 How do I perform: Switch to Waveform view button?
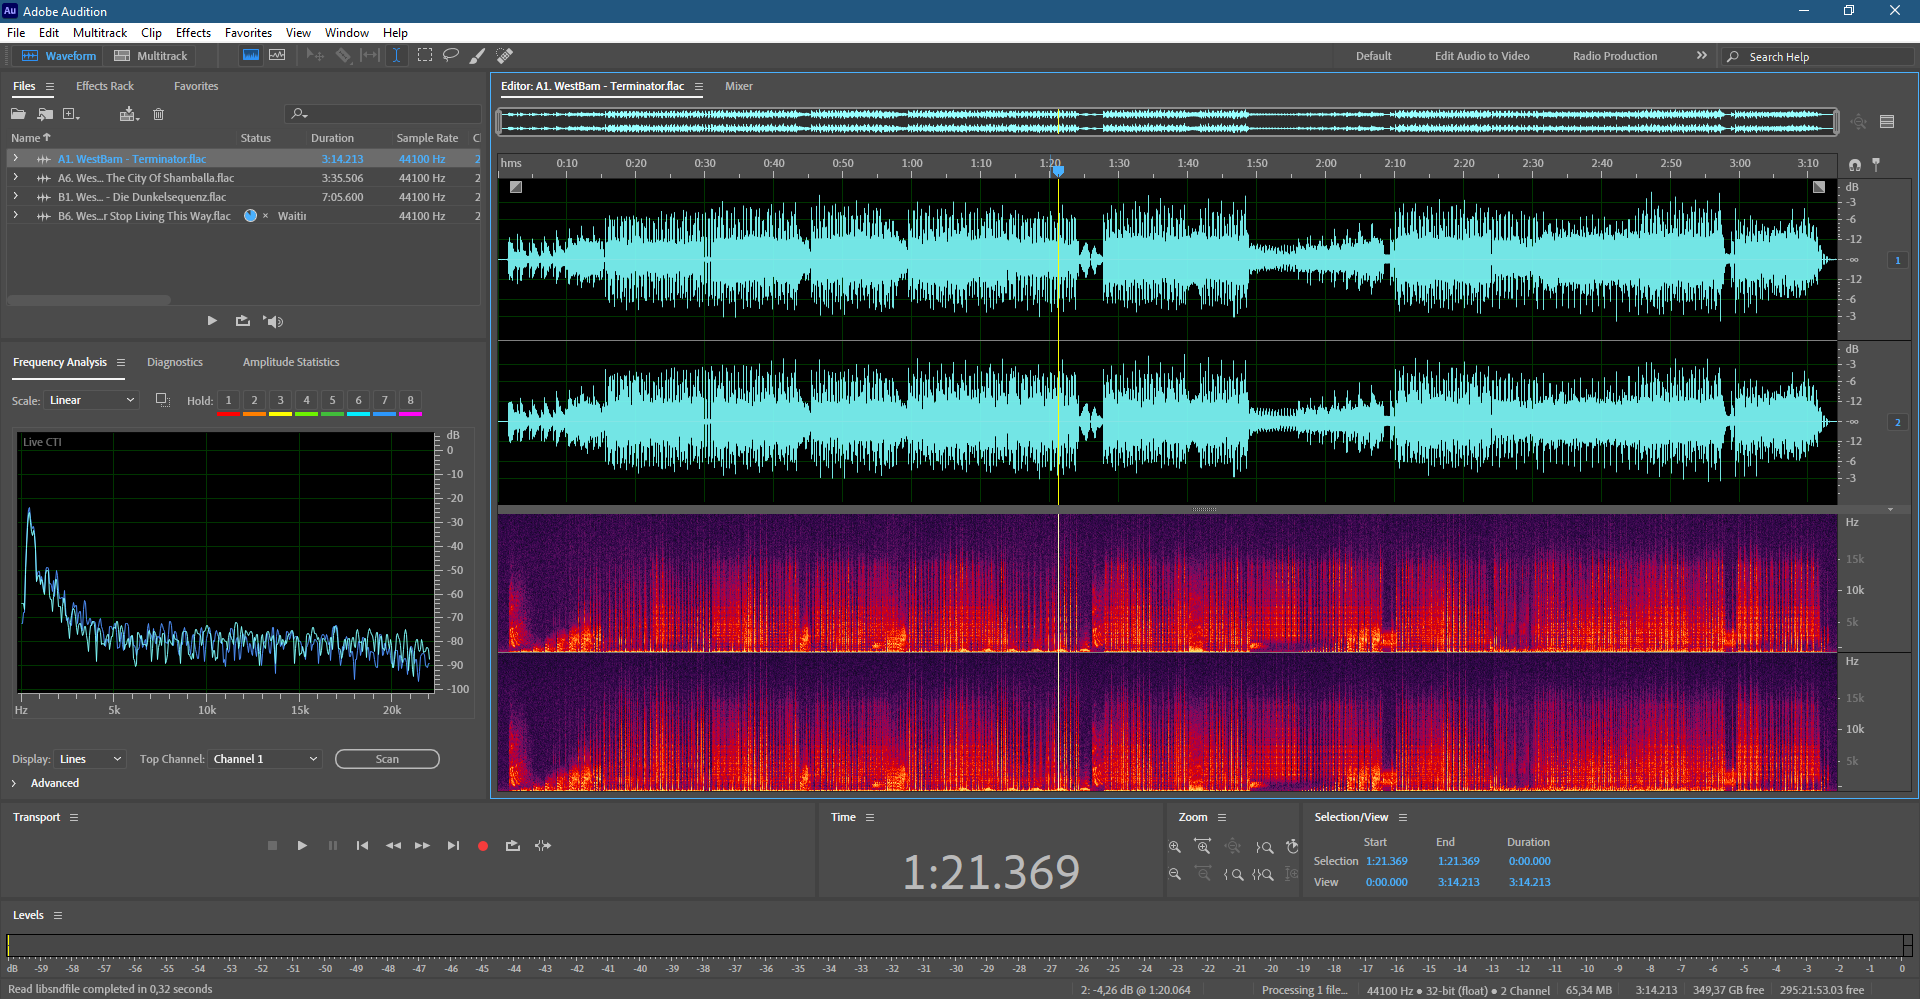(59, 56)
